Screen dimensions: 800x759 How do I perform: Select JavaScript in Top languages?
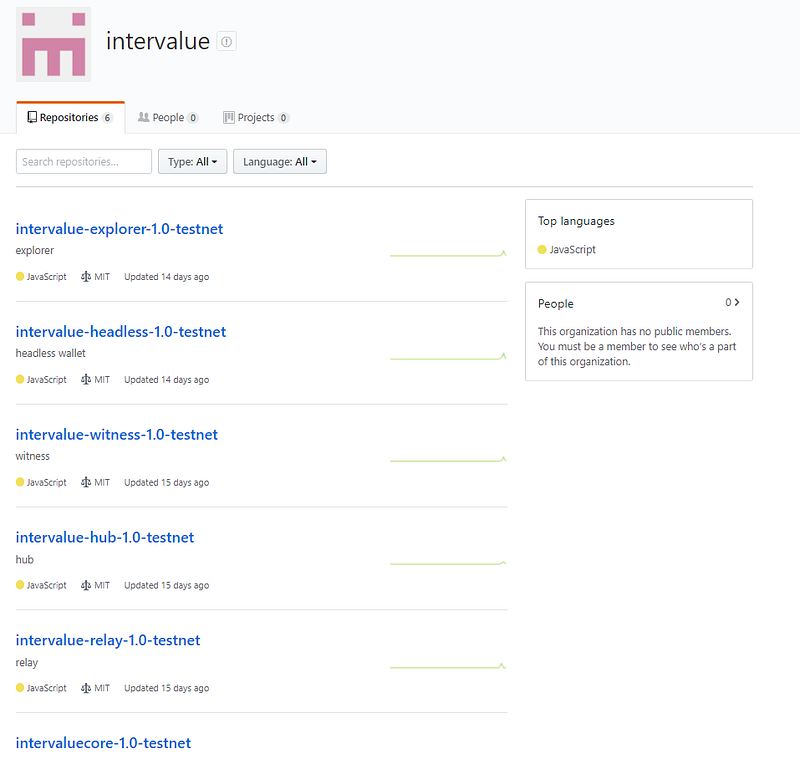click(572, 249)
